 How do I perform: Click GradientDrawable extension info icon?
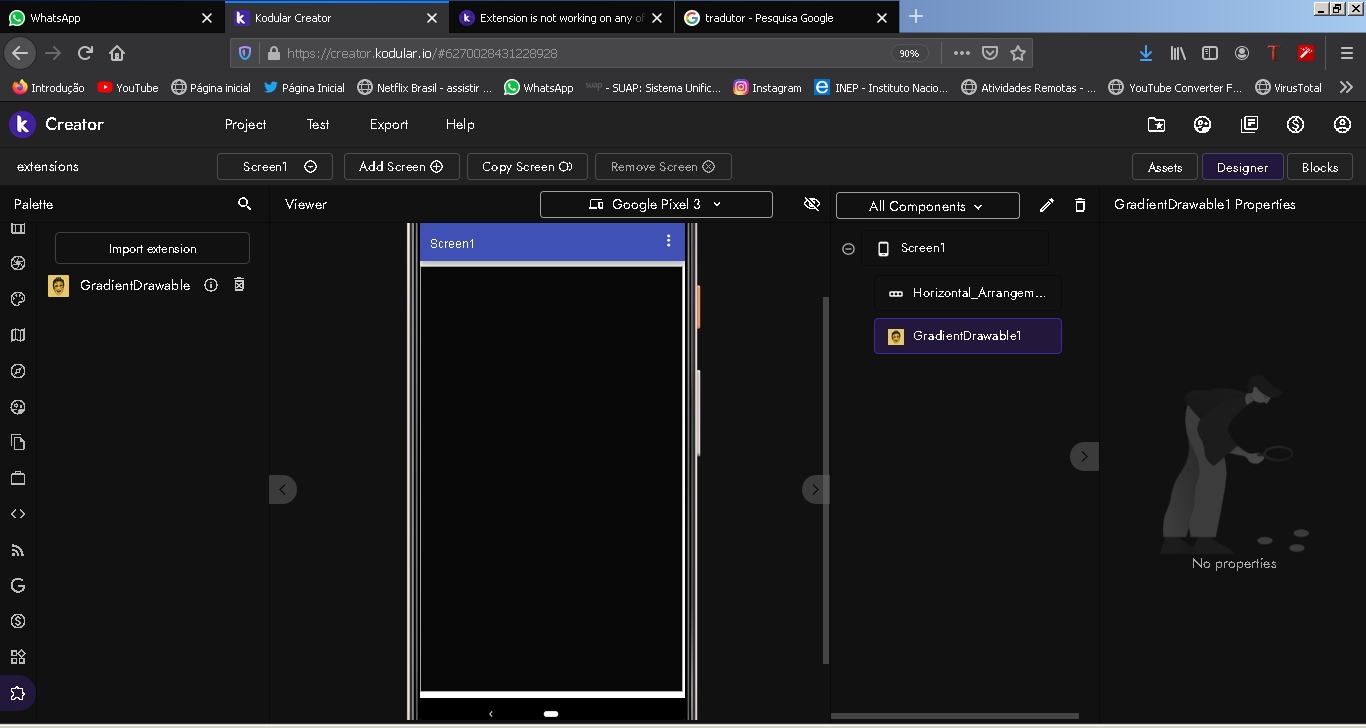[211, 285]
